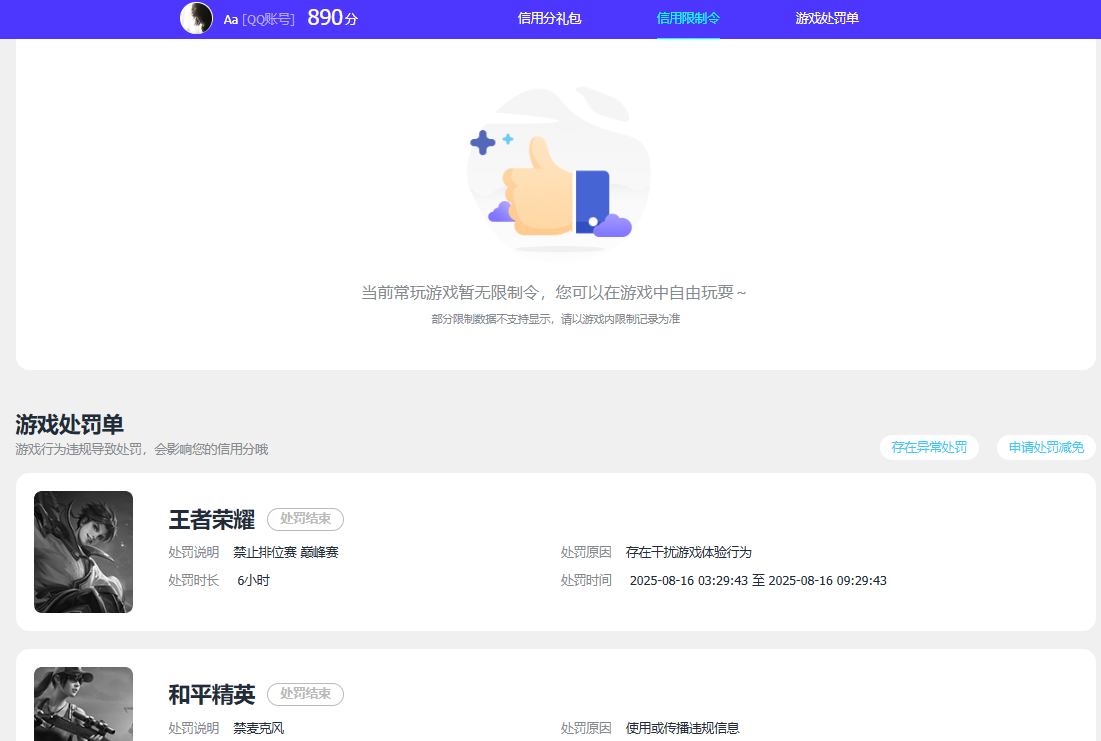This screenshot has height=741, width=1101.
Task: Click the 游戏处罚单 section heading
Action: [70, 424]
